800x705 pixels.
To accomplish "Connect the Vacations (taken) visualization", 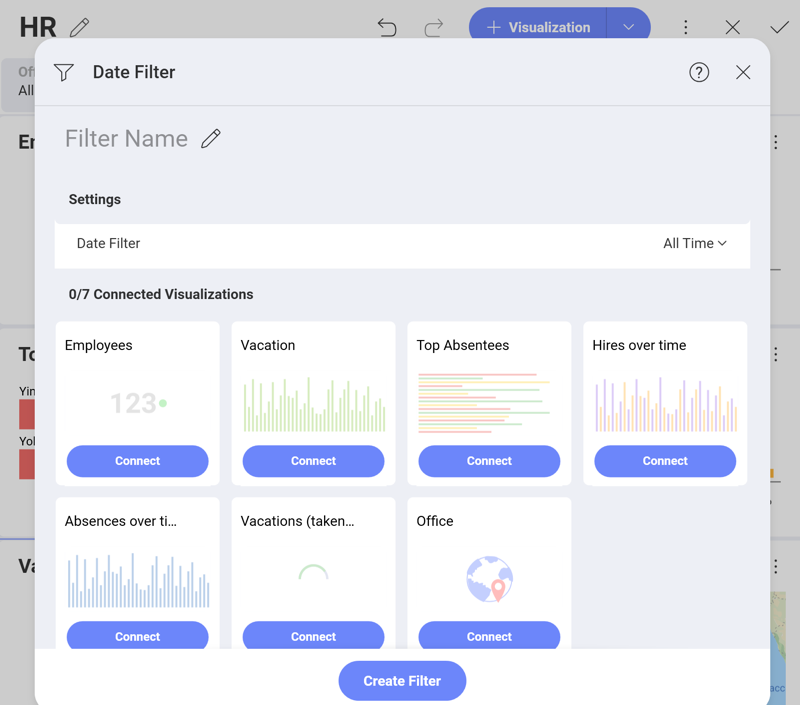I will pyautogui.click(x=313, y=636).
